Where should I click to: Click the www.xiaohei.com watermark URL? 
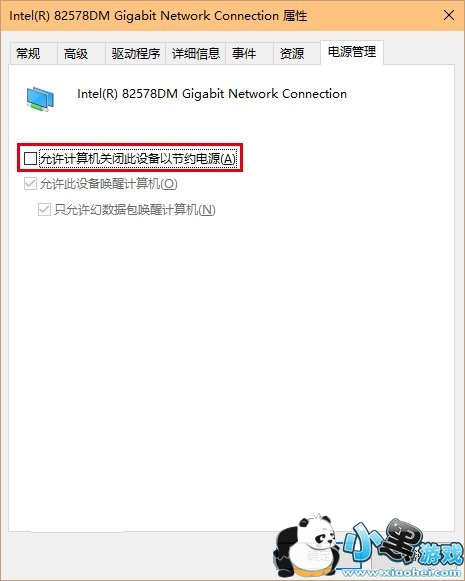[403, 573]
